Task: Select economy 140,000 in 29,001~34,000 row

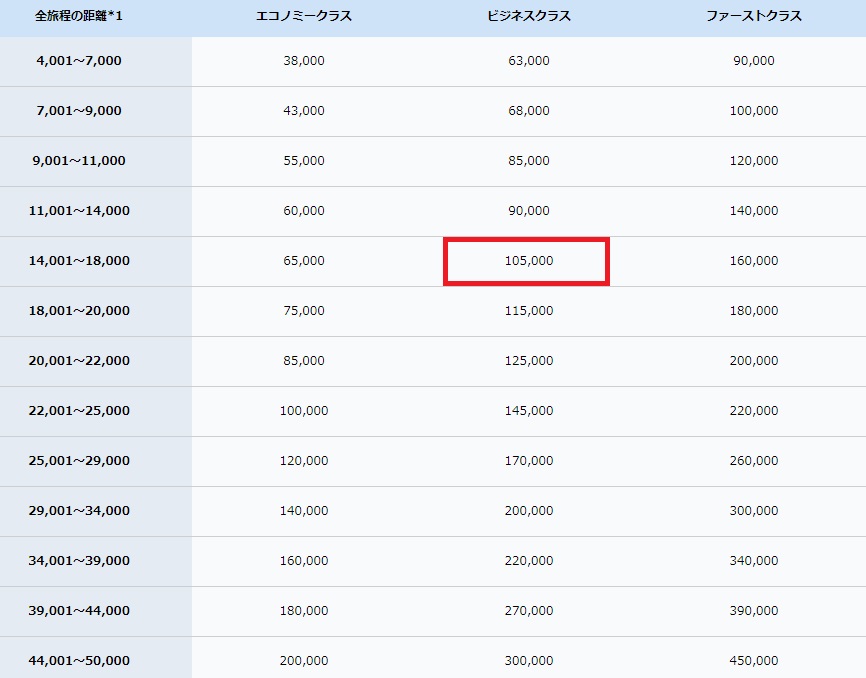Action: 304,511
